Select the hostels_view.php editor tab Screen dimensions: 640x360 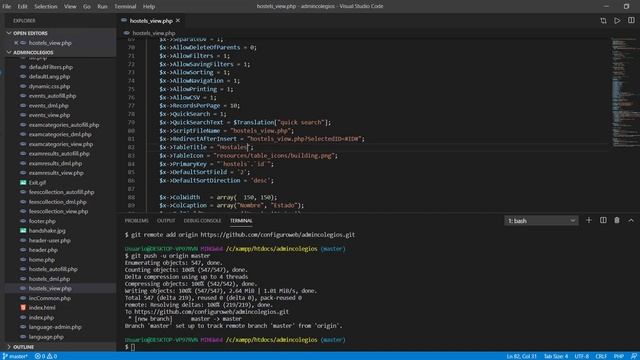click(151, 20)
